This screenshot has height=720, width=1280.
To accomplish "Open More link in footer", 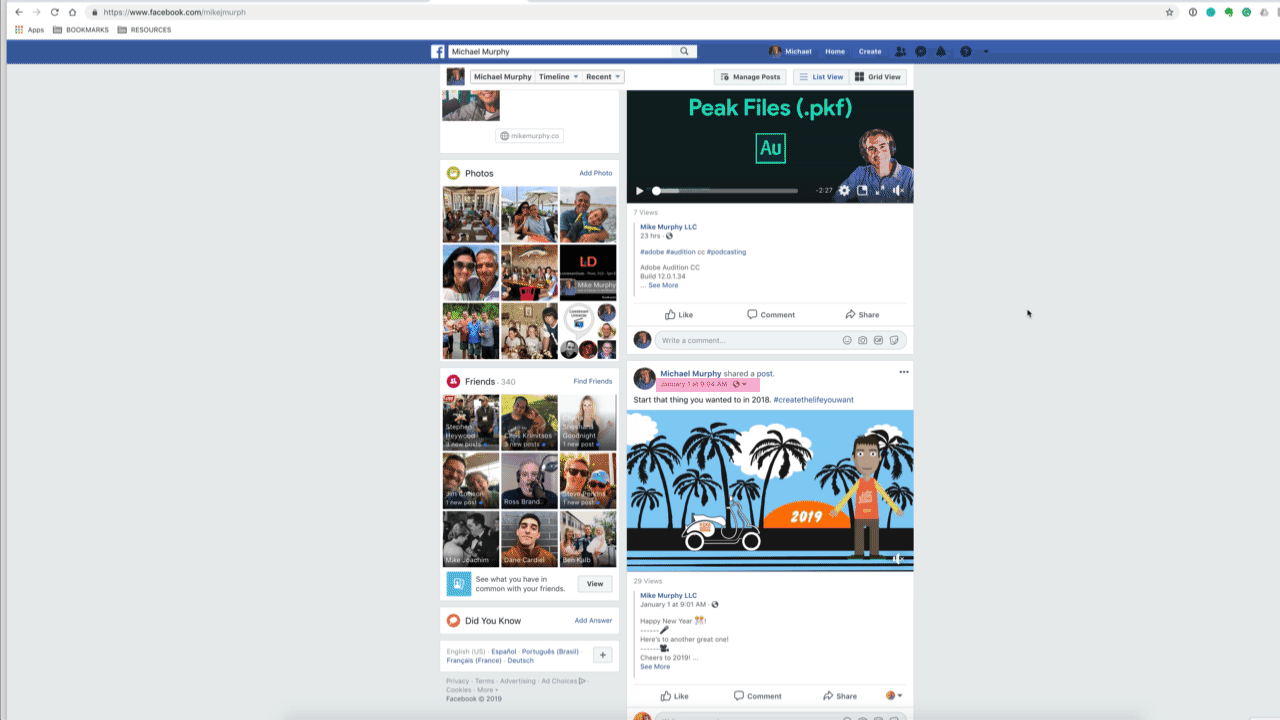I will pyautogui.click(x=486, y=690).
